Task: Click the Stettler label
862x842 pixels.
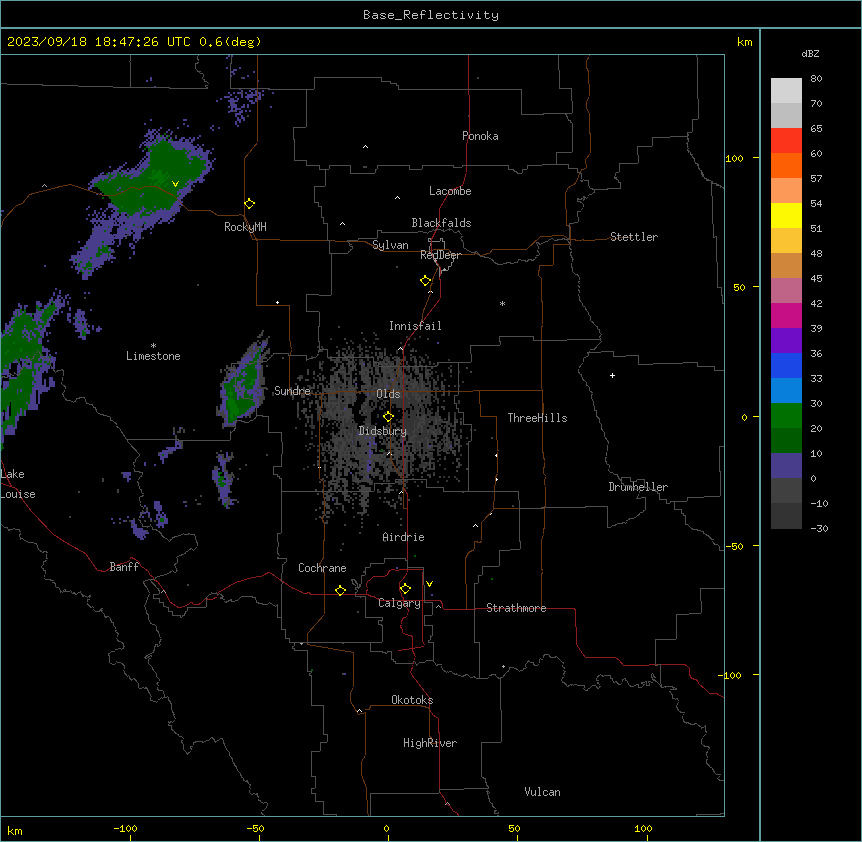Action: [x=634, y=237]
